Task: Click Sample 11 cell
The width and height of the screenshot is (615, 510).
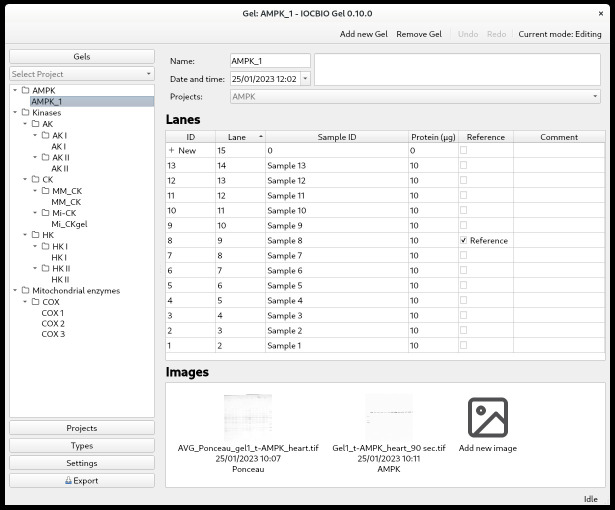Action: (337, 195)
